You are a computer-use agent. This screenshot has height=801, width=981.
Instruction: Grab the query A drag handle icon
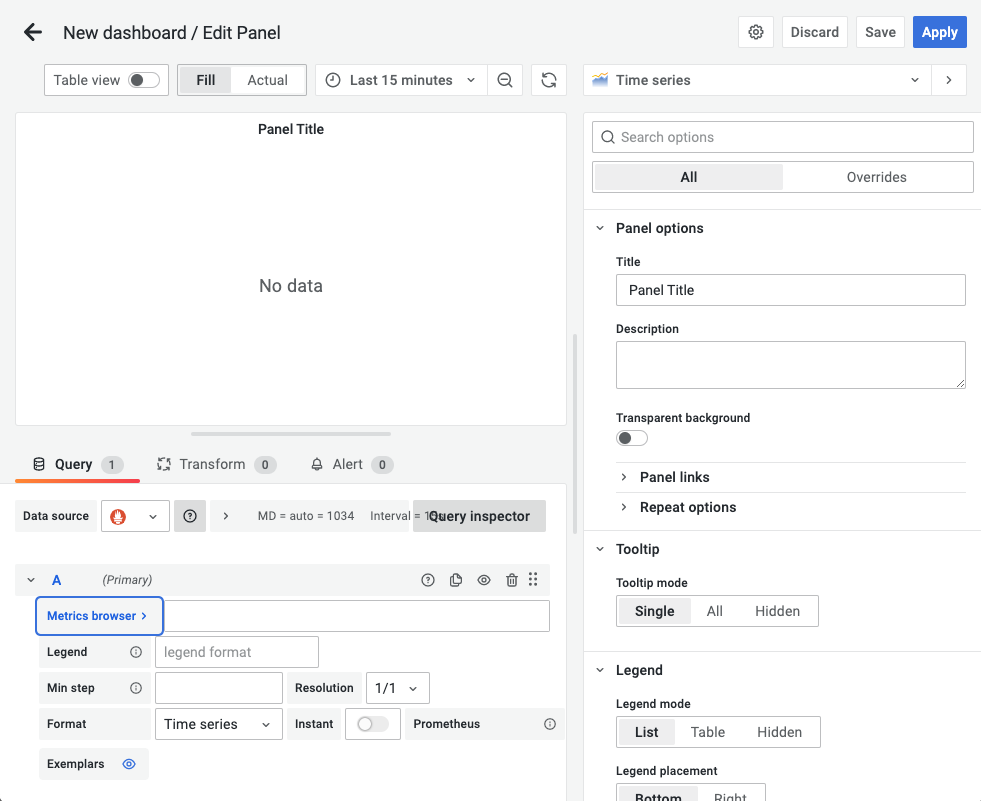533,579
